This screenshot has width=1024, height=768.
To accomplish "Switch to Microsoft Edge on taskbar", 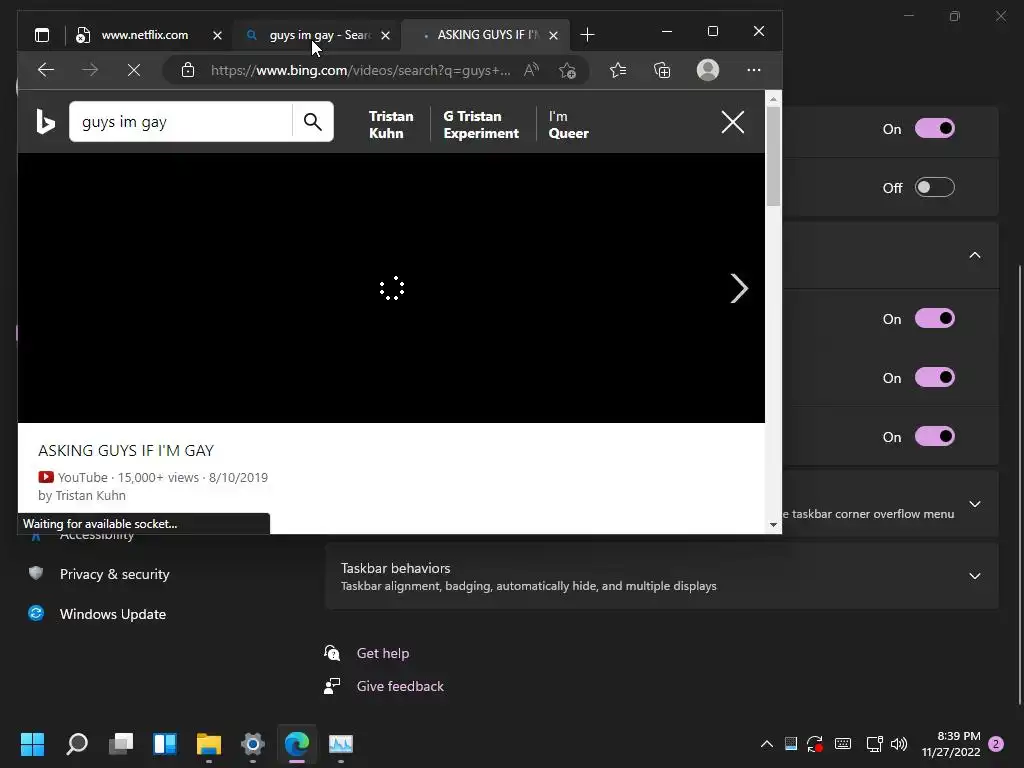I will click(x=296, y=744).
